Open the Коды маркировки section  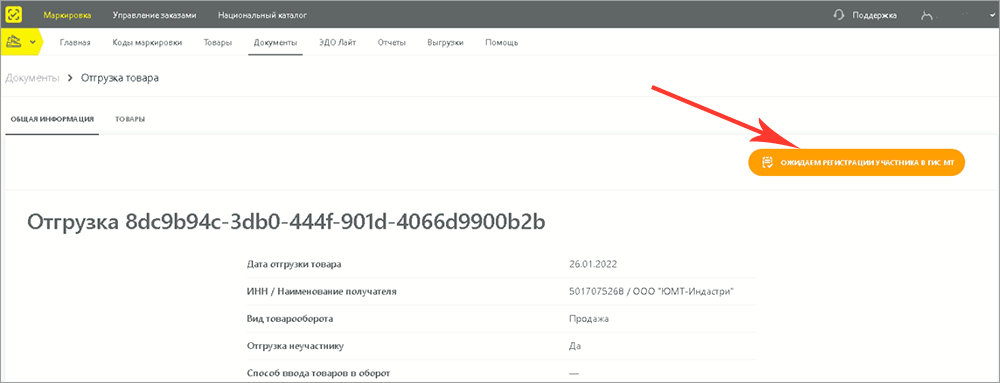(x=147, y=43)
